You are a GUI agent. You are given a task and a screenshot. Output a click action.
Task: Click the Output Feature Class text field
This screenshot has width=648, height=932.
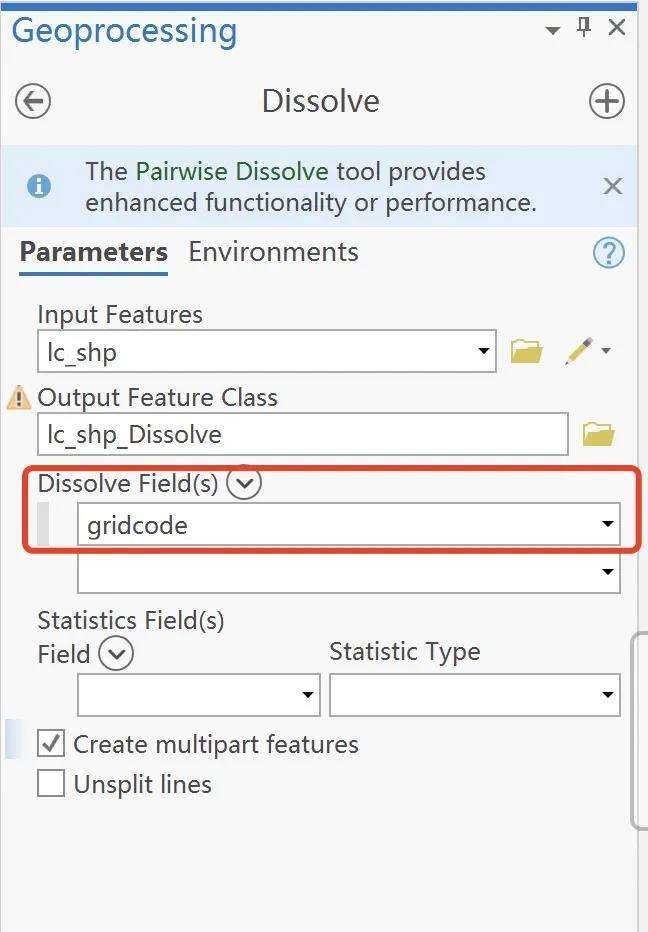pos(302,434)
